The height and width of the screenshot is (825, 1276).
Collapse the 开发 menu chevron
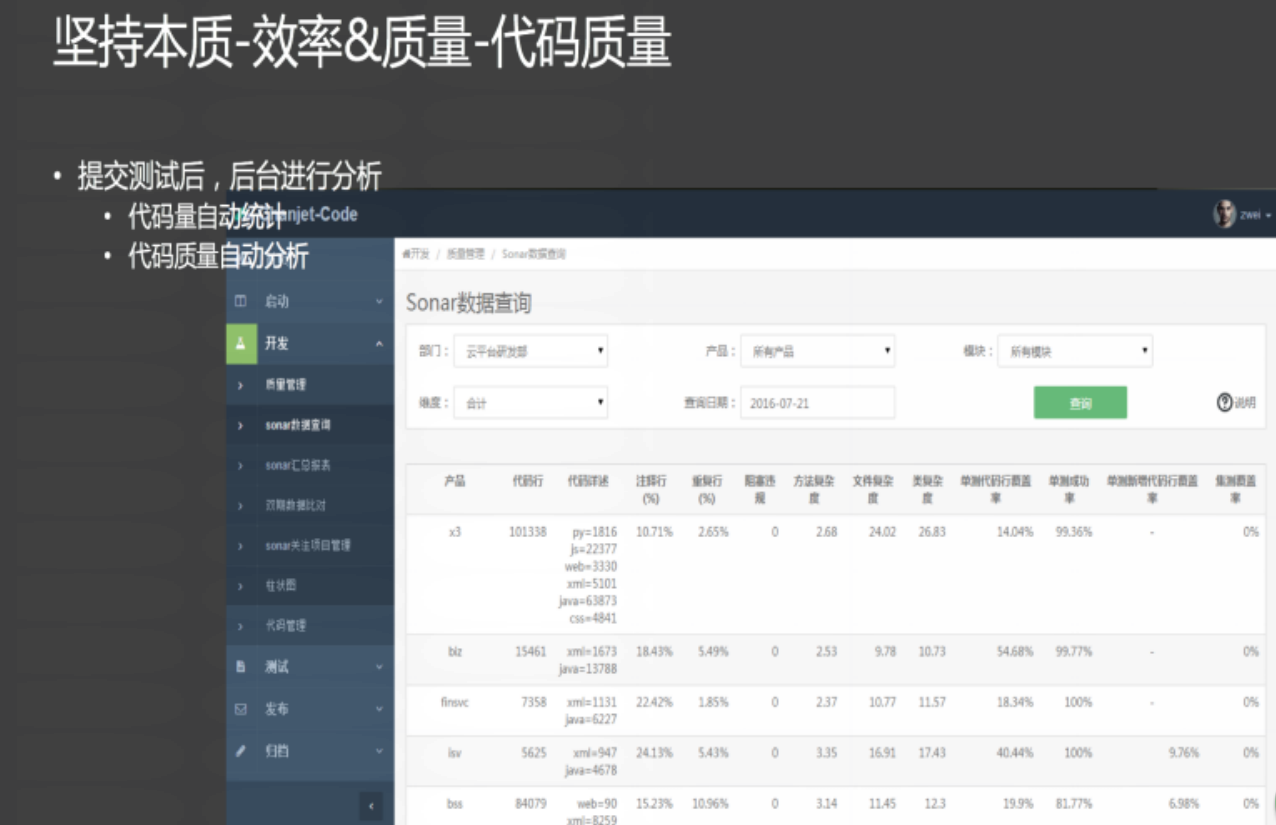(x=379, y=343)
